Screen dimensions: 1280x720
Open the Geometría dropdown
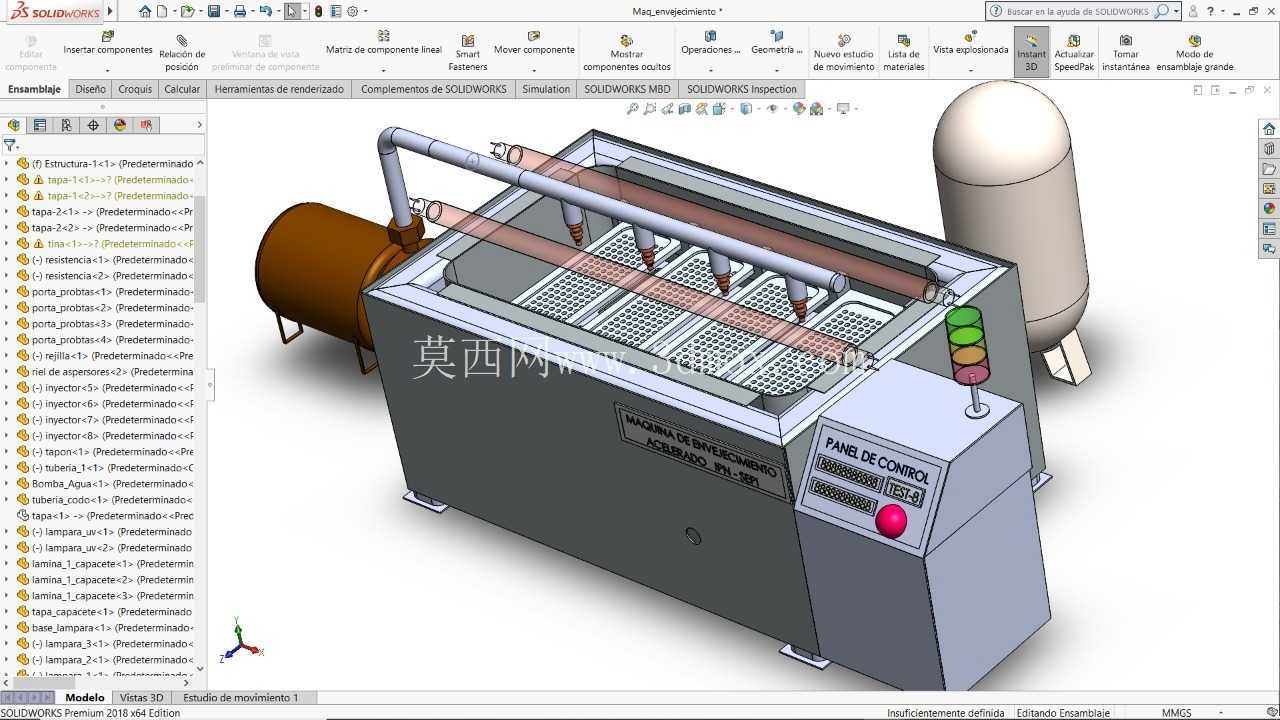(x=777, y=71)
